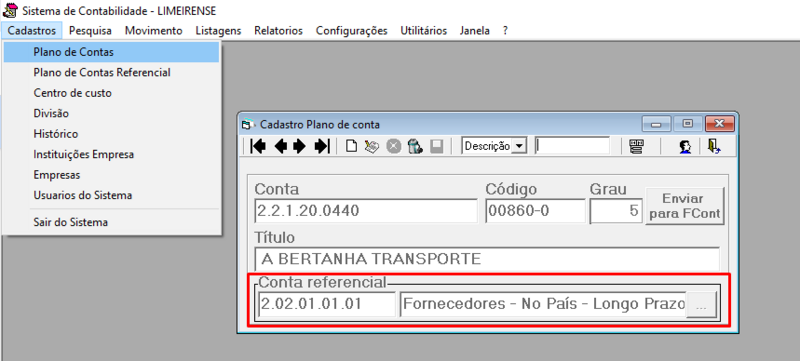Open the Cadastros menu
This screenshot has width=800, height=361.
(x=32, y=31)
